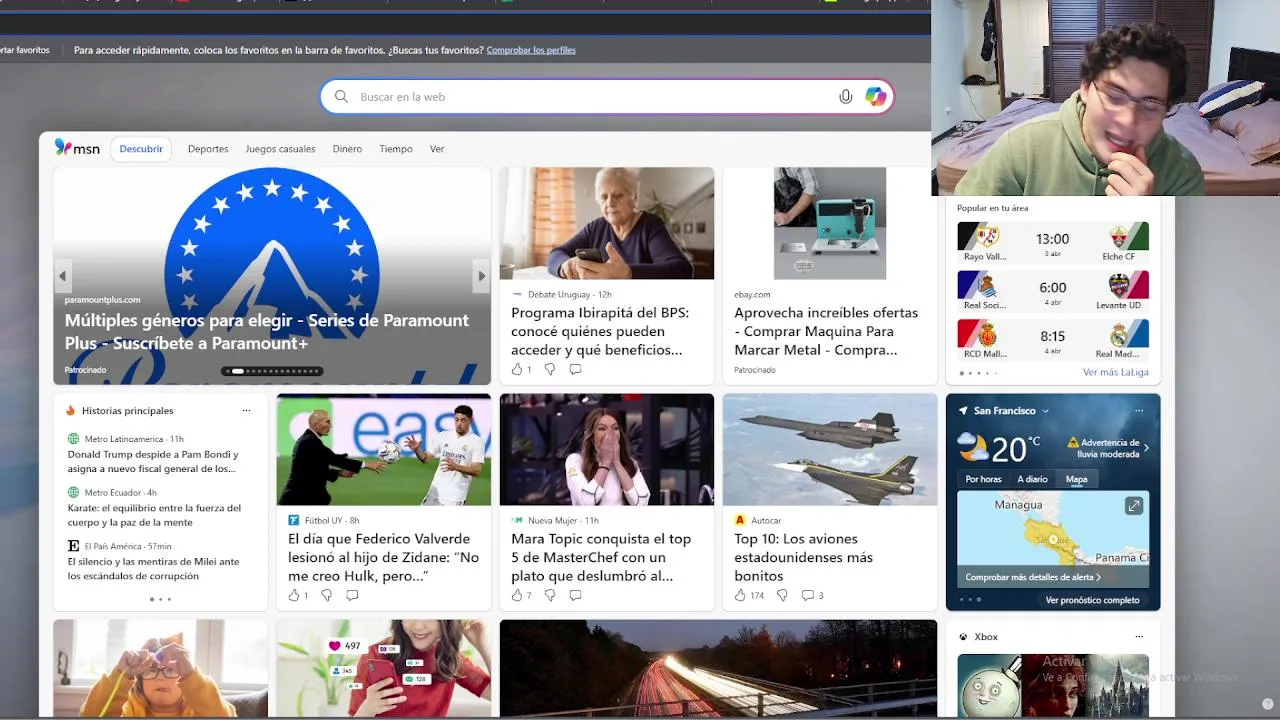Open comments on Mara Topic article

[575, 595]
